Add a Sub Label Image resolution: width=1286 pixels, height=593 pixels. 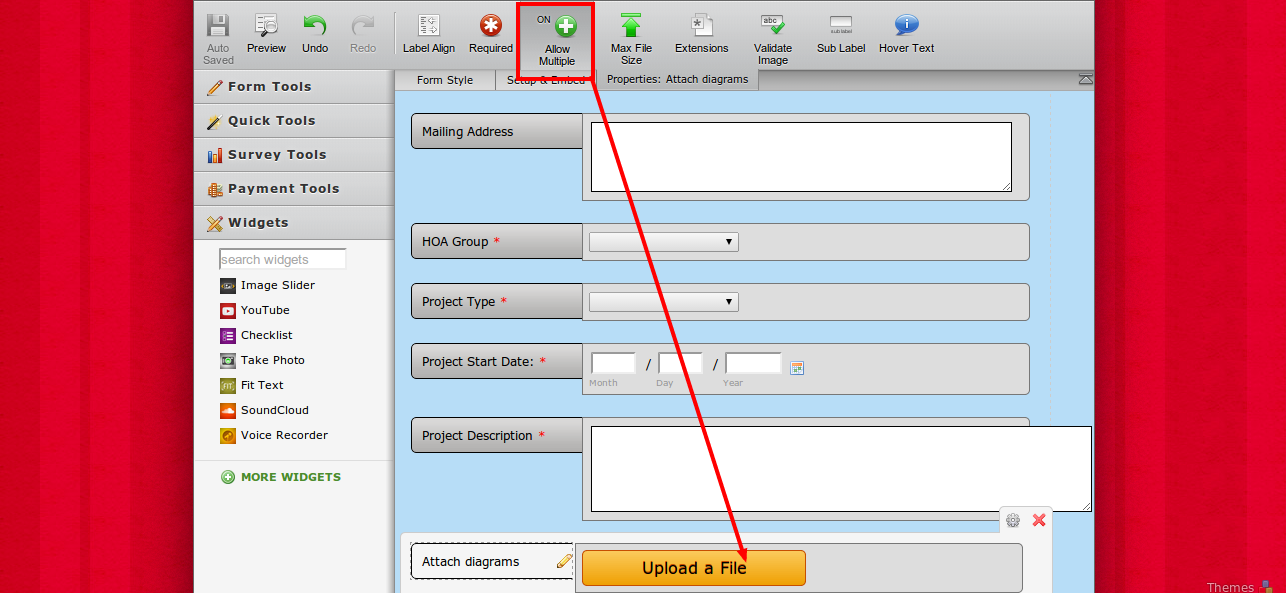click(841, 34)
